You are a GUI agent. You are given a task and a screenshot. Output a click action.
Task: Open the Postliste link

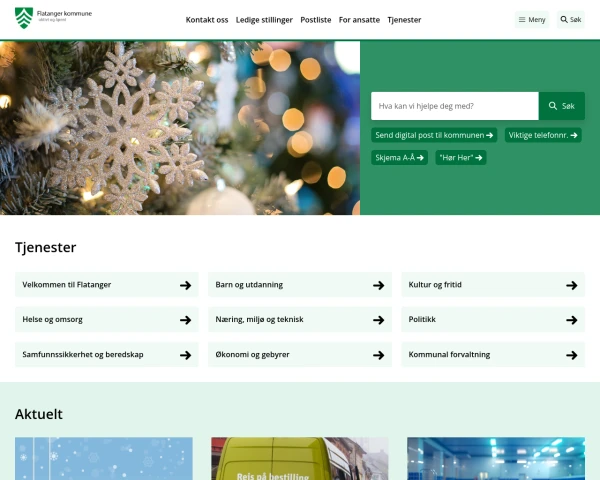pyautogui.click(x=316, y=20)
